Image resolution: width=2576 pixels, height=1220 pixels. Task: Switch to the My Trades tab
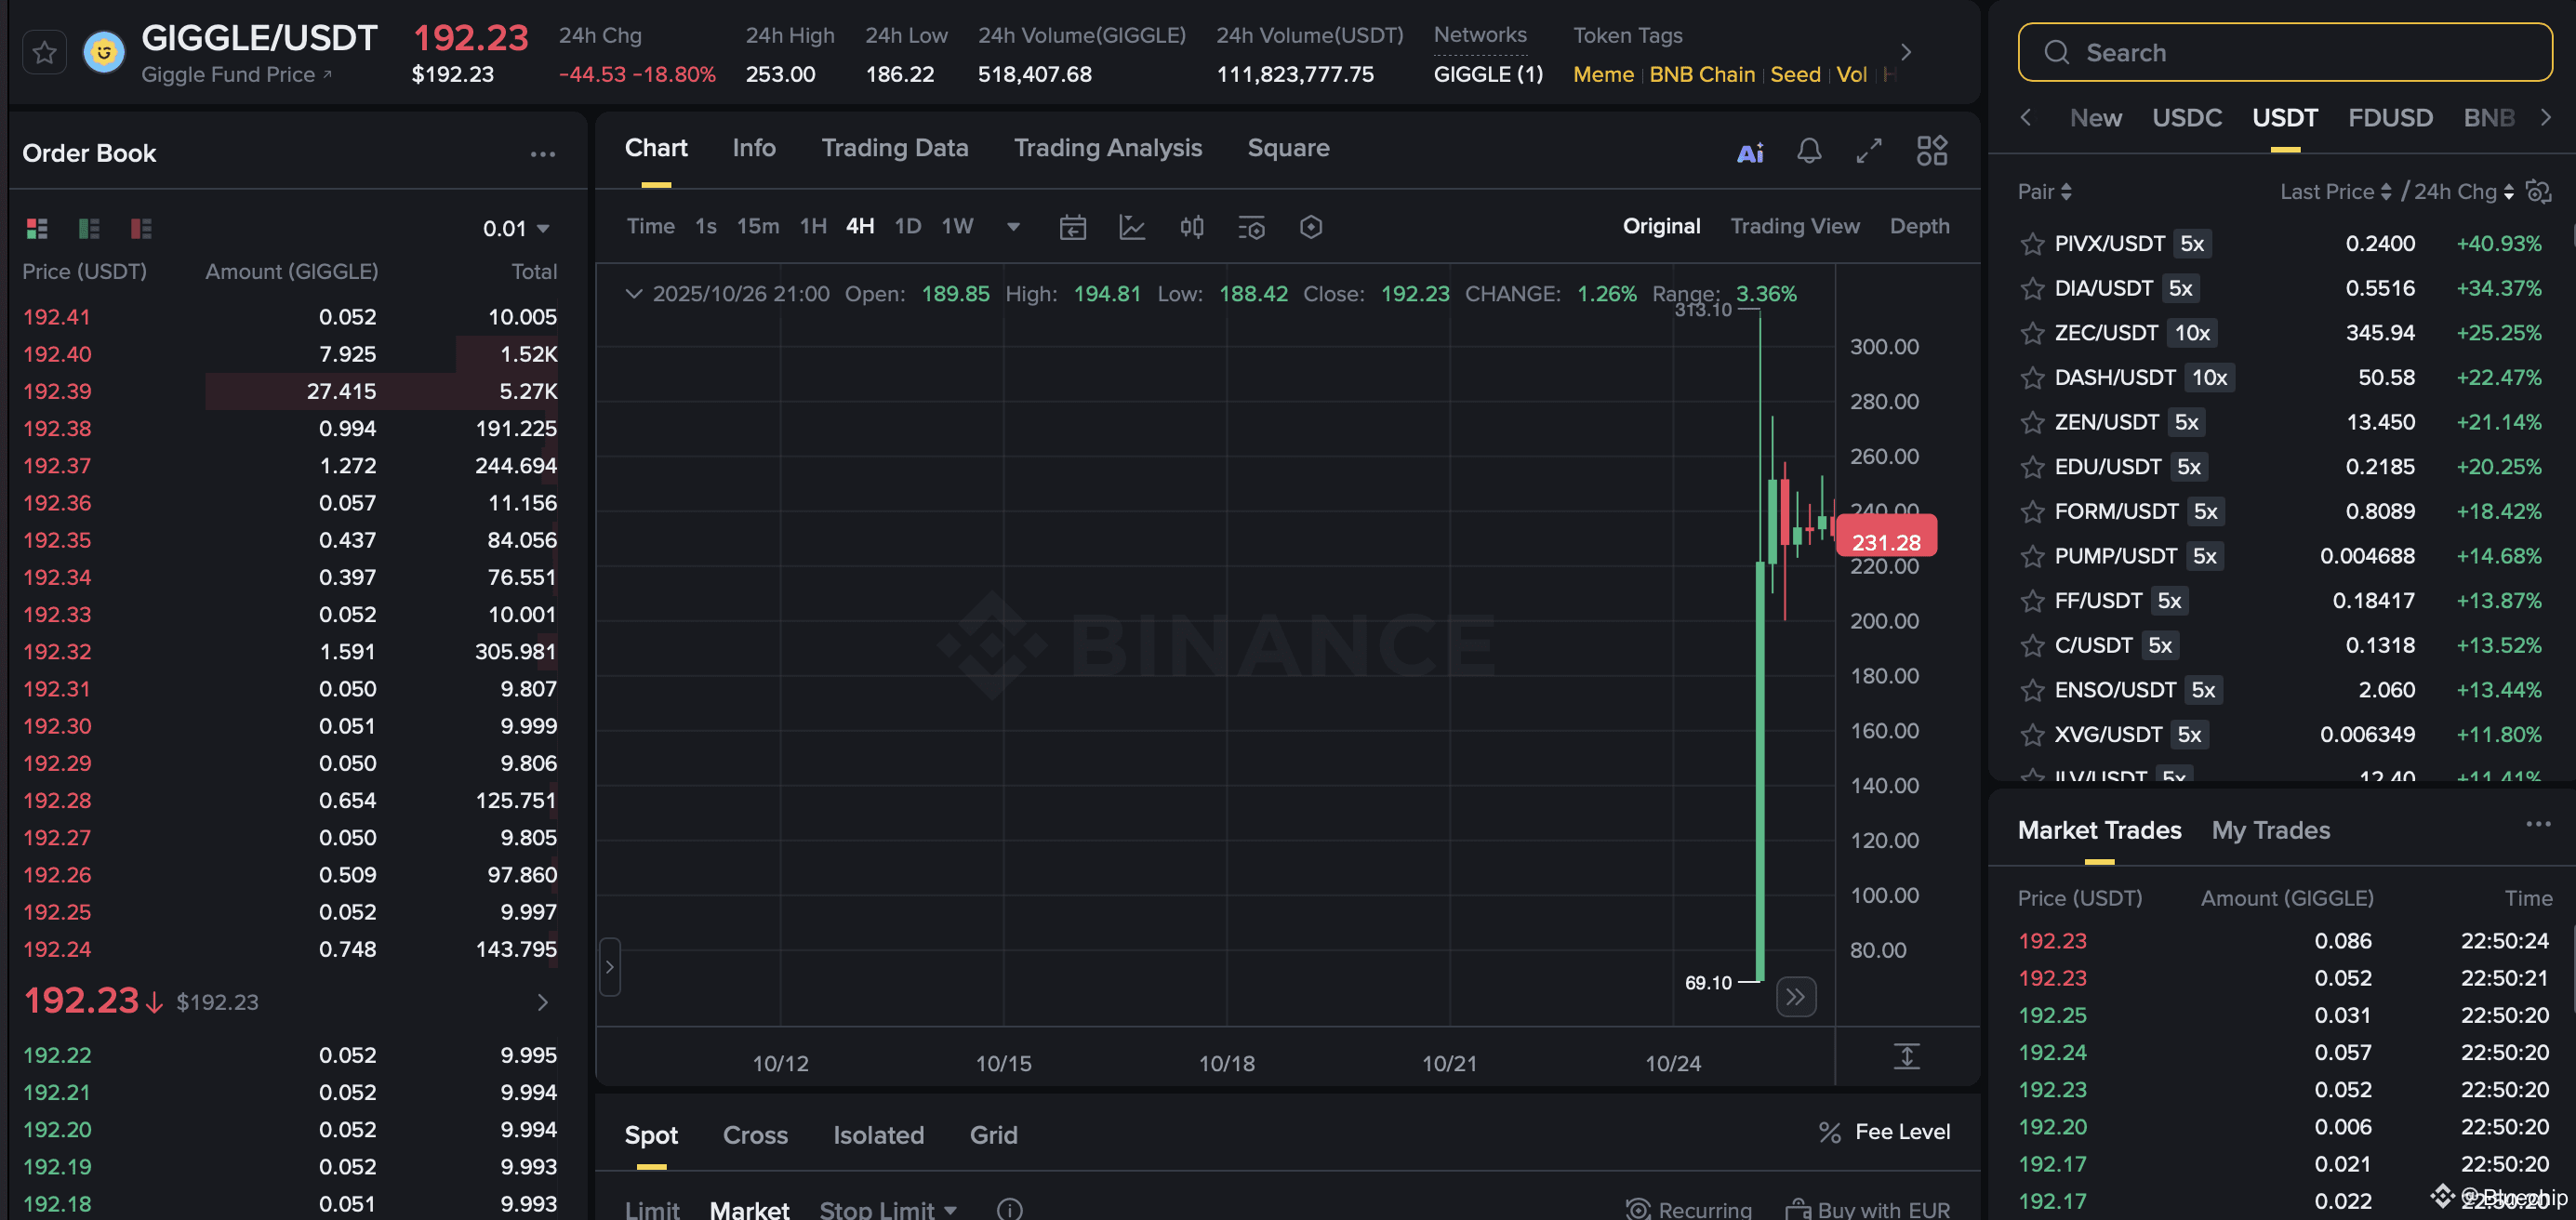pyautogui.click(x=2269, y=830)
